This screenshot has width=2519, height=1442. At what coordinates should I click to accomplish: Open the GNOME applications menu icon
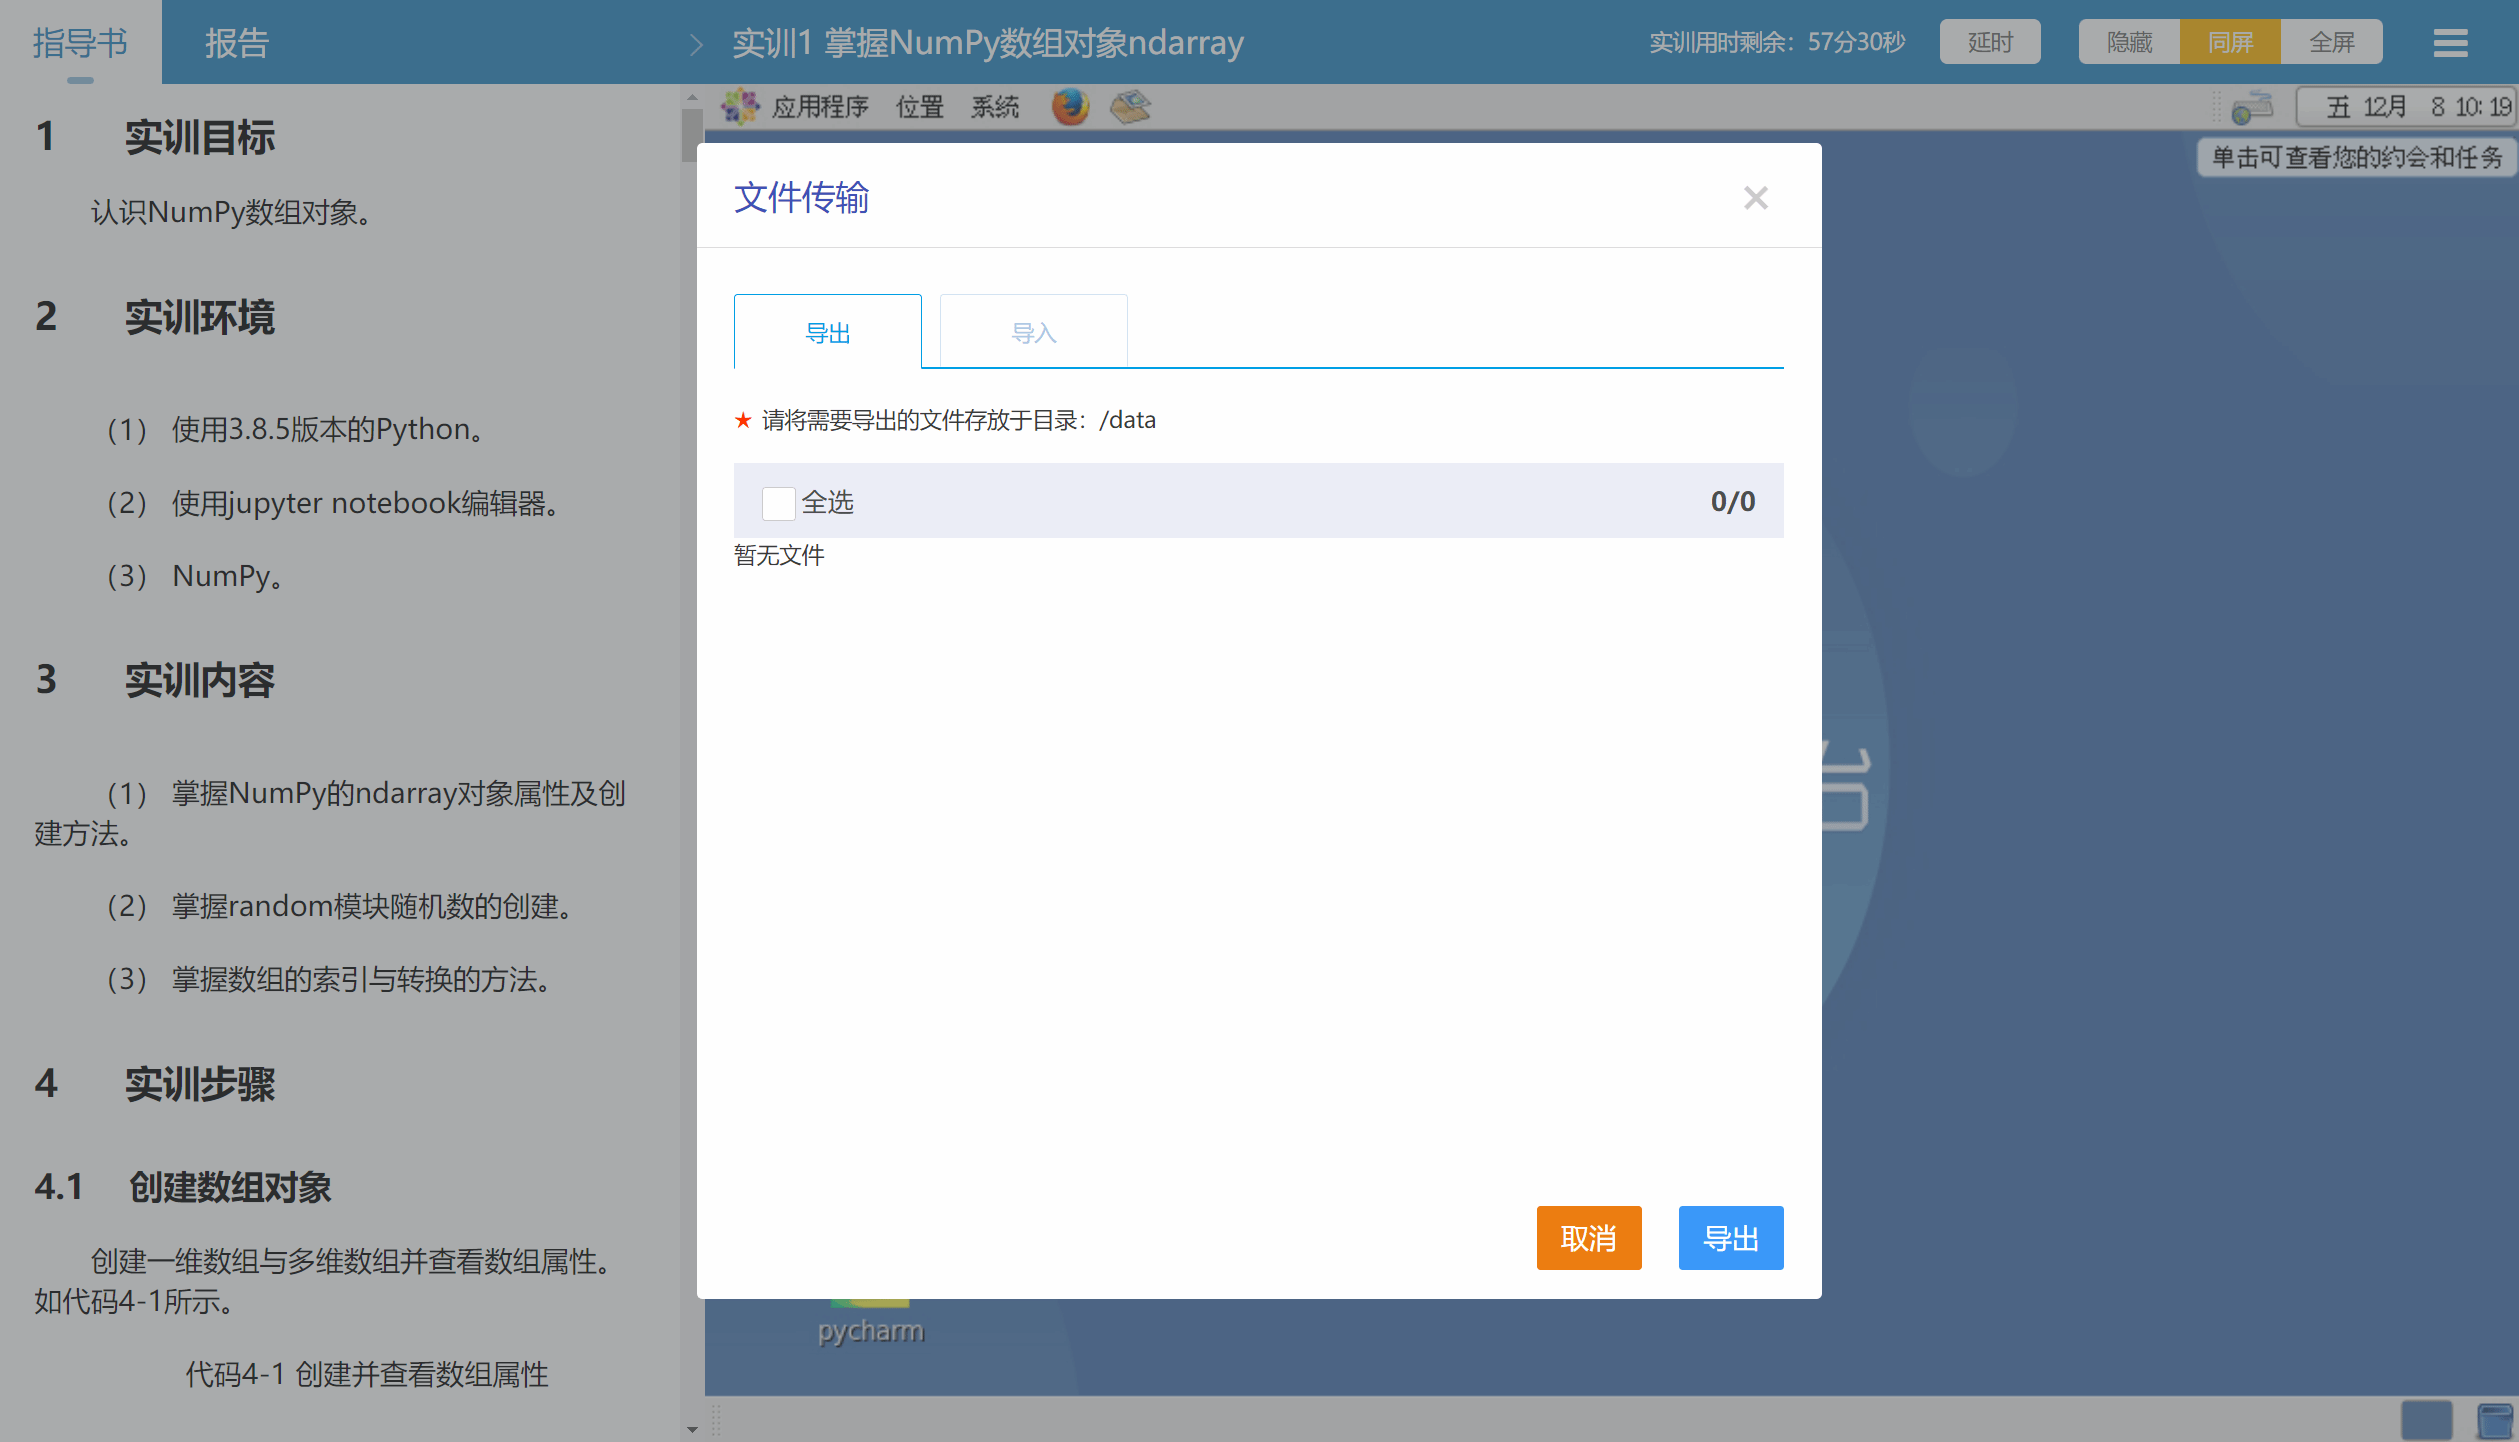click(x=741, y=106)
